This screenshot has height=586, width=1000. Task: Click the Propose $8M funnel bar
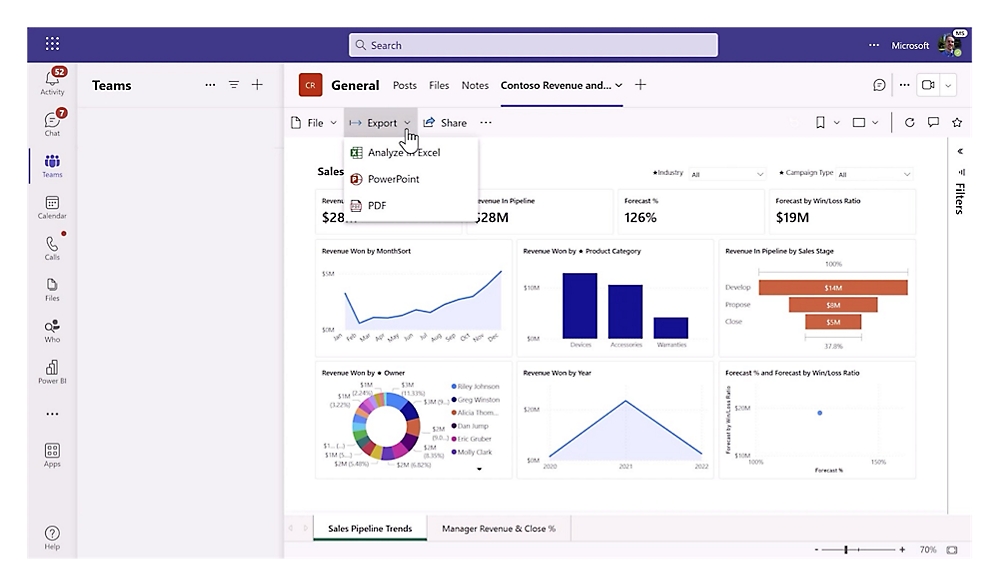tap(833, 305)
